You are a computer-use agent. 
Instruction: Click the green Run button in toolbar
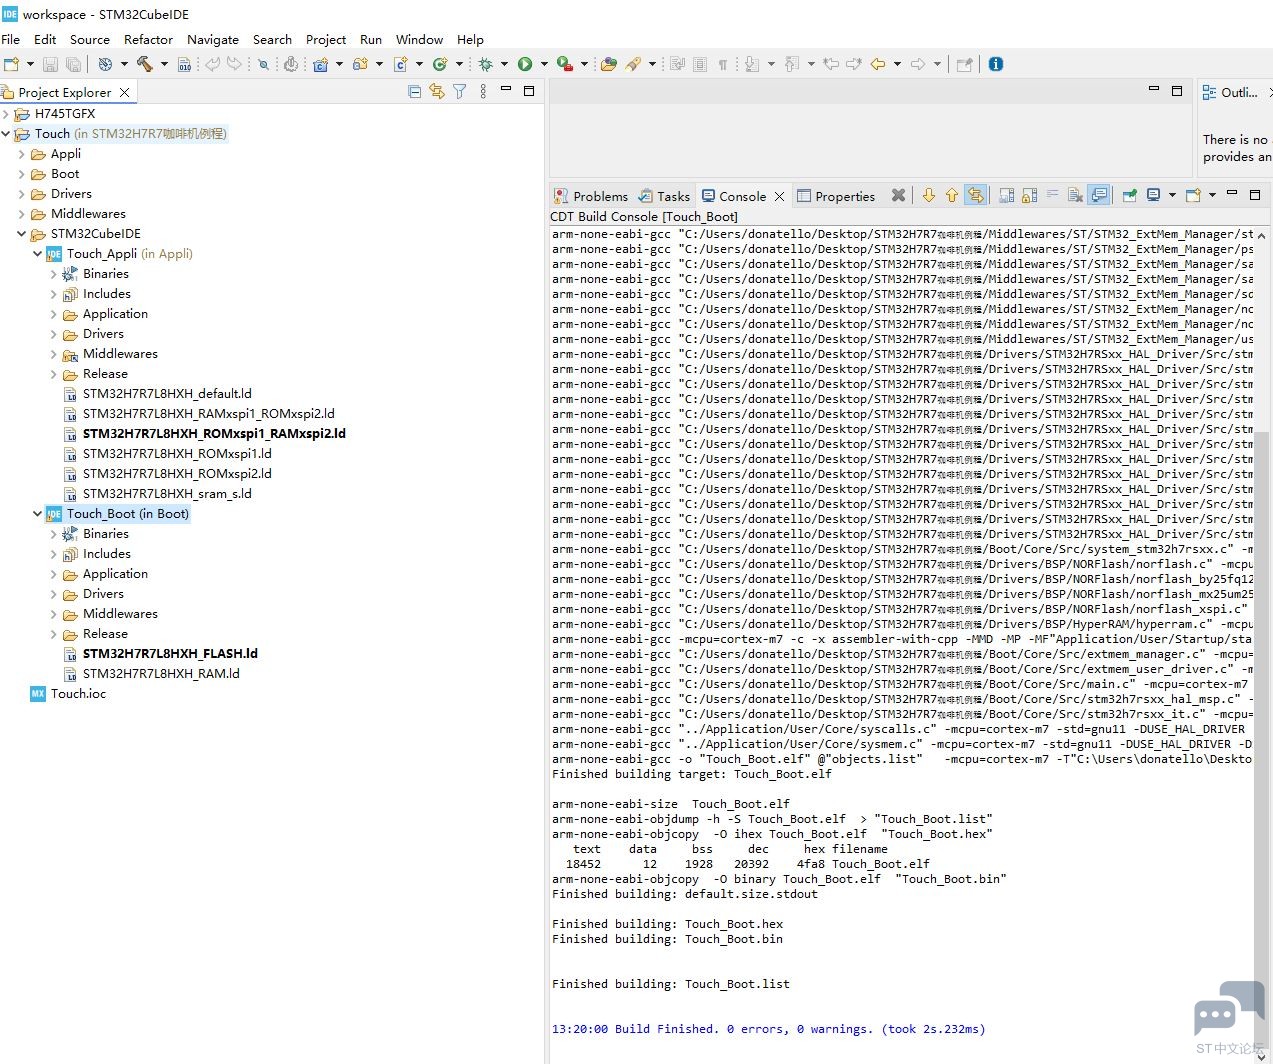(525, 64)
